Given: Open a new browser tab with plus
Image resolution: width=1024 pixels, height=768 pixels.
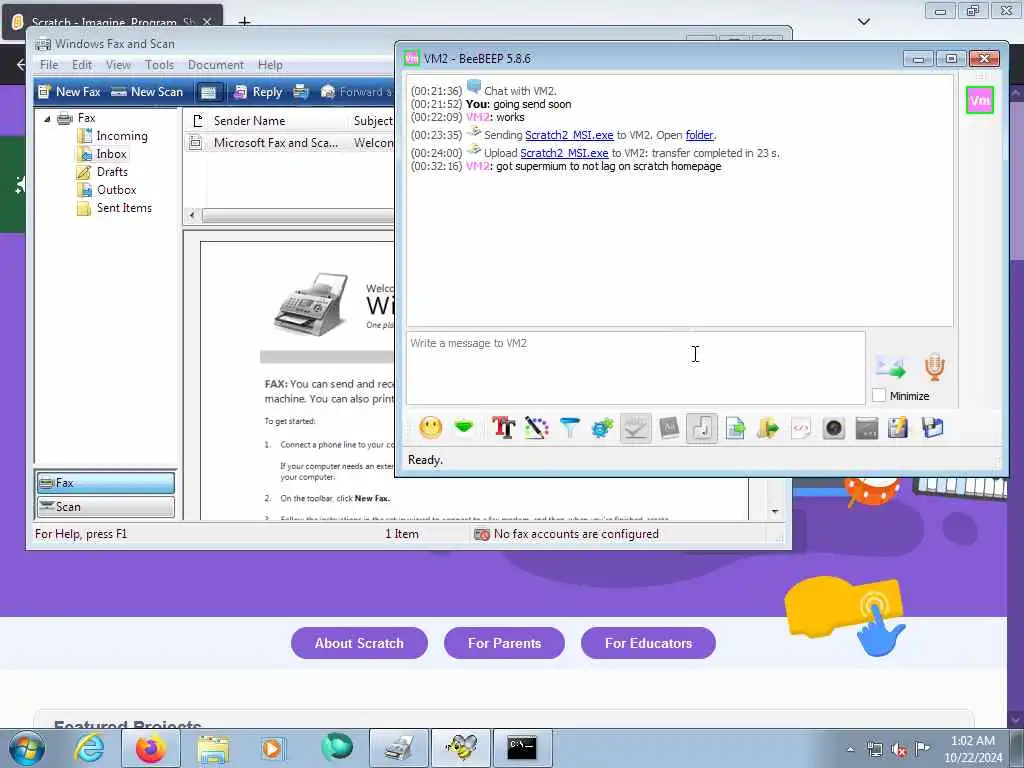Looking at the screenshot, I should point(244,22).
